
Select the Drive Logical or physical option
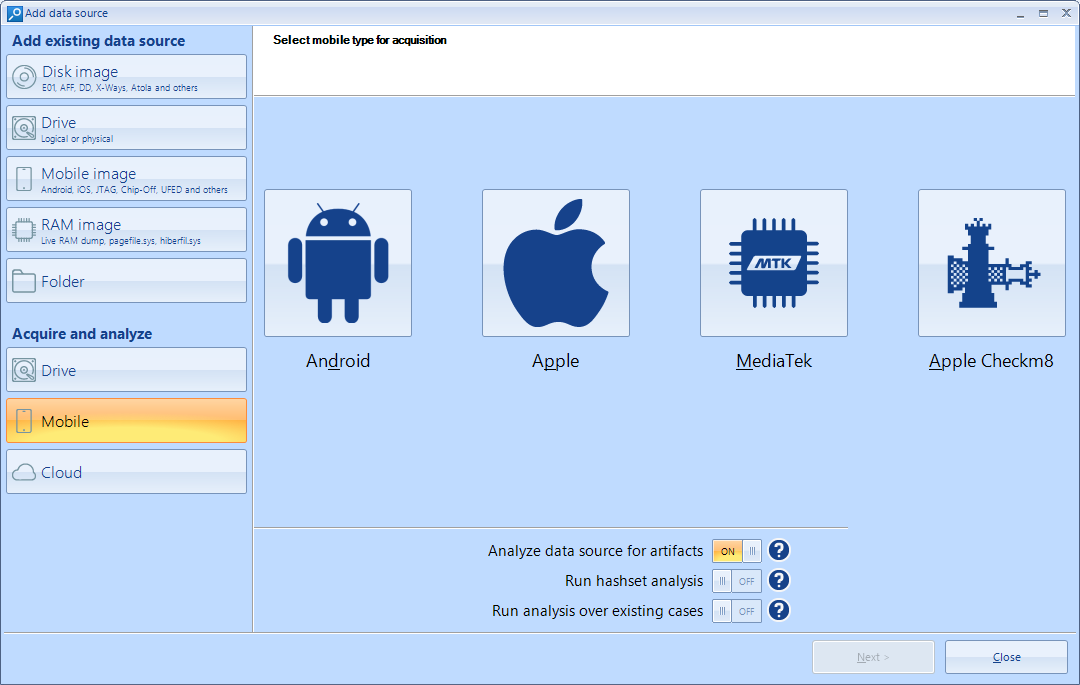click(x=127, y=128)
